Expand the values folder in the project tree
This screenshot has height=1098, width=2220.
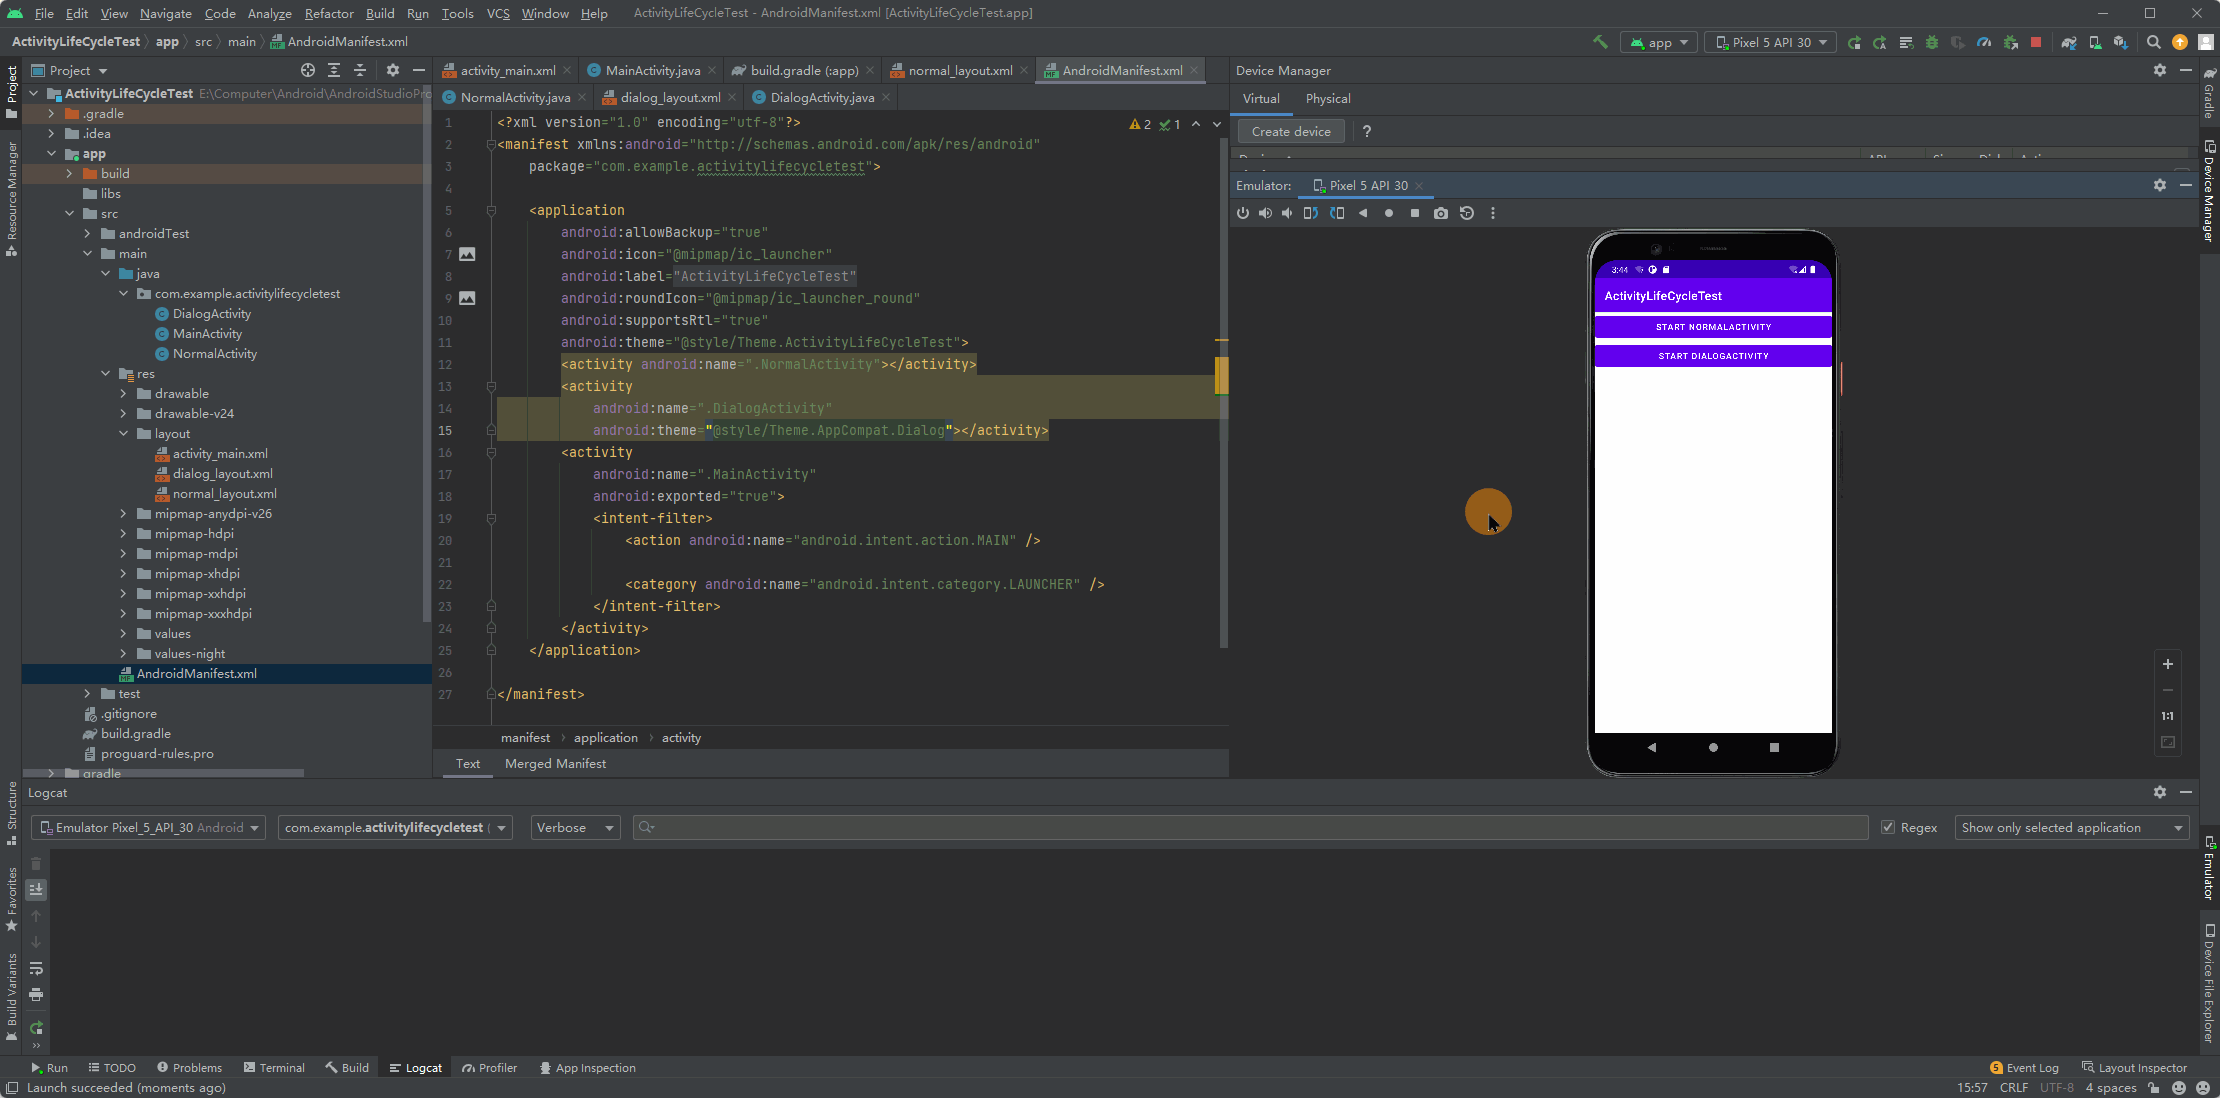point(124,633)
